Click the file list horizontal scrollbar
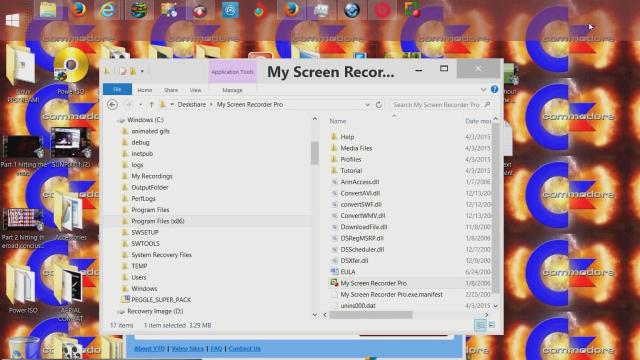The width and height of the screenshot is (640, 360). (x=371, y=315)
